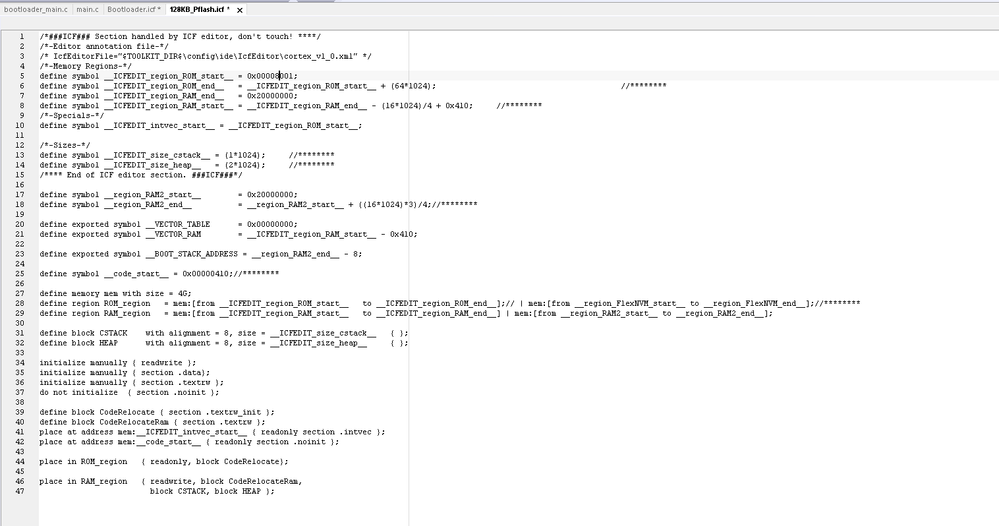Click the (64*1024) expression on line 6
Screen dimensions: 999x526
[x=412, y=86]
